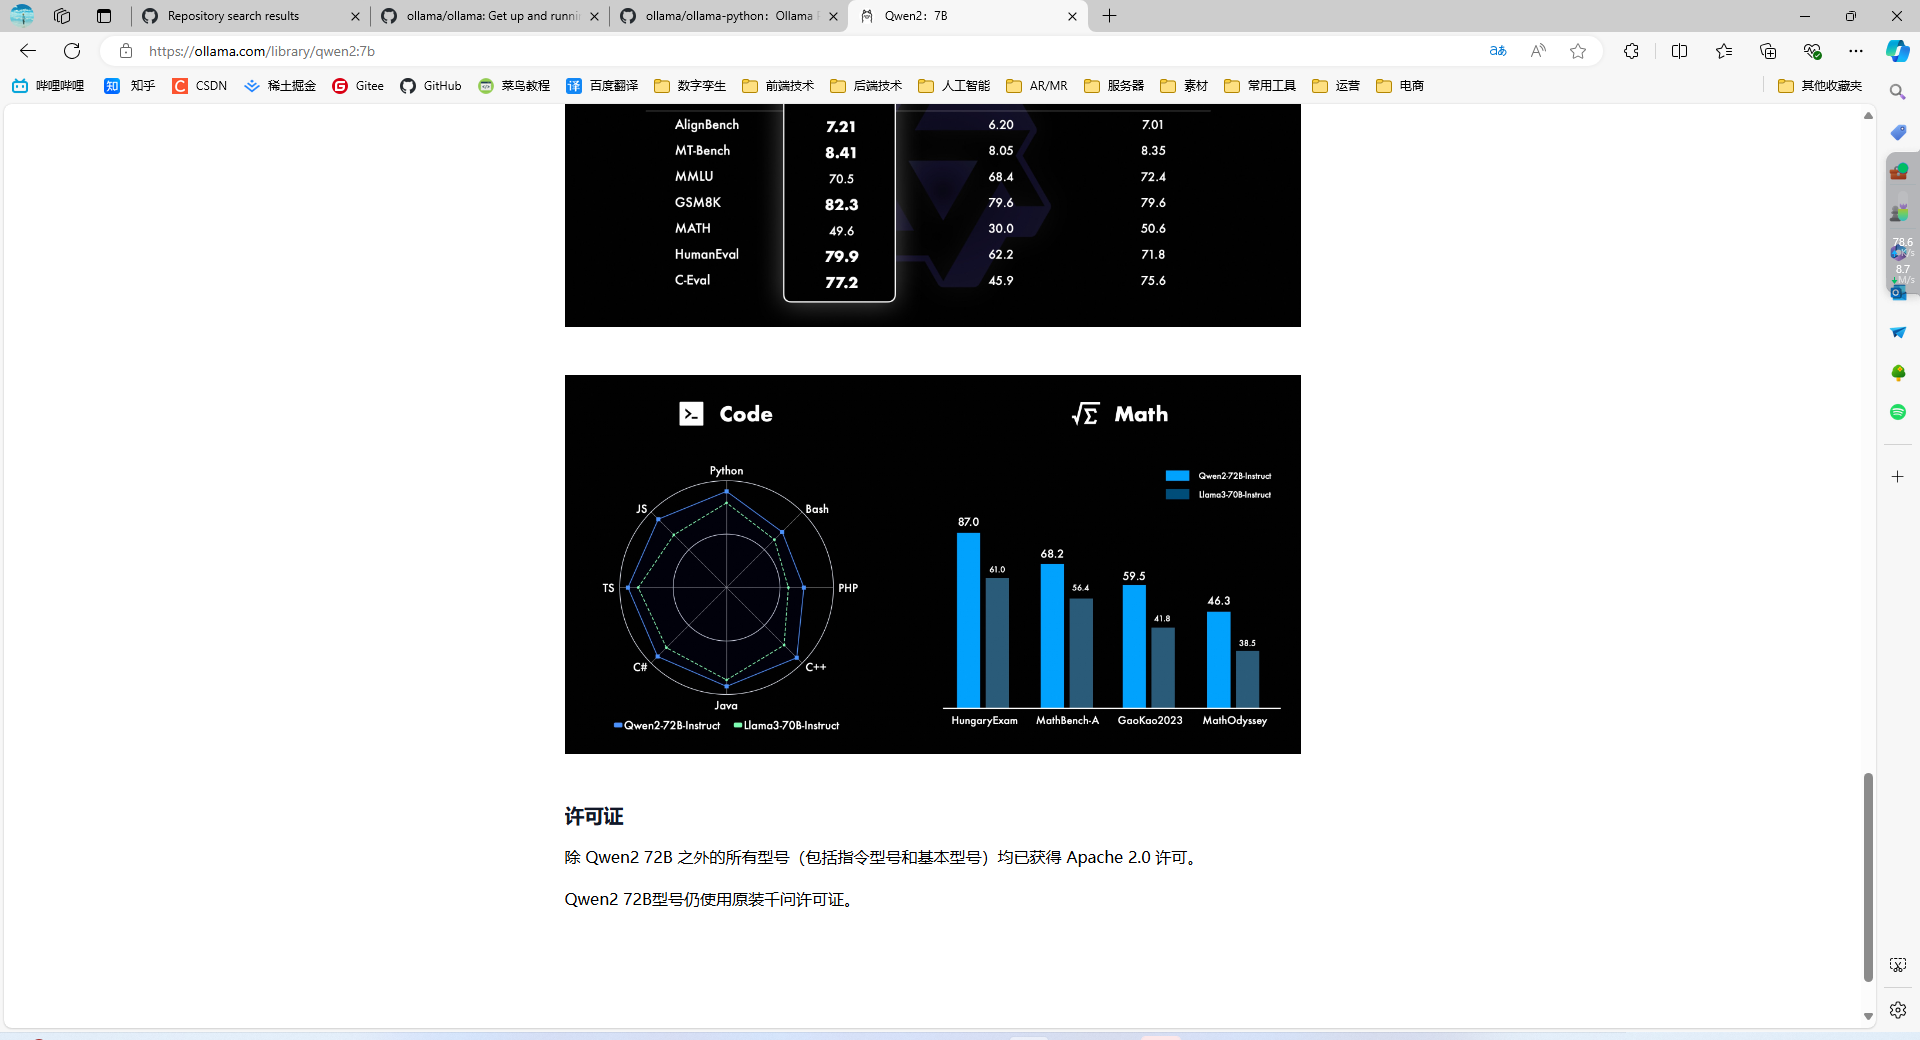The height and width of the screenshot is (1040, 1920).
Task: Open the workspaces button
Action: click(62, 16)
